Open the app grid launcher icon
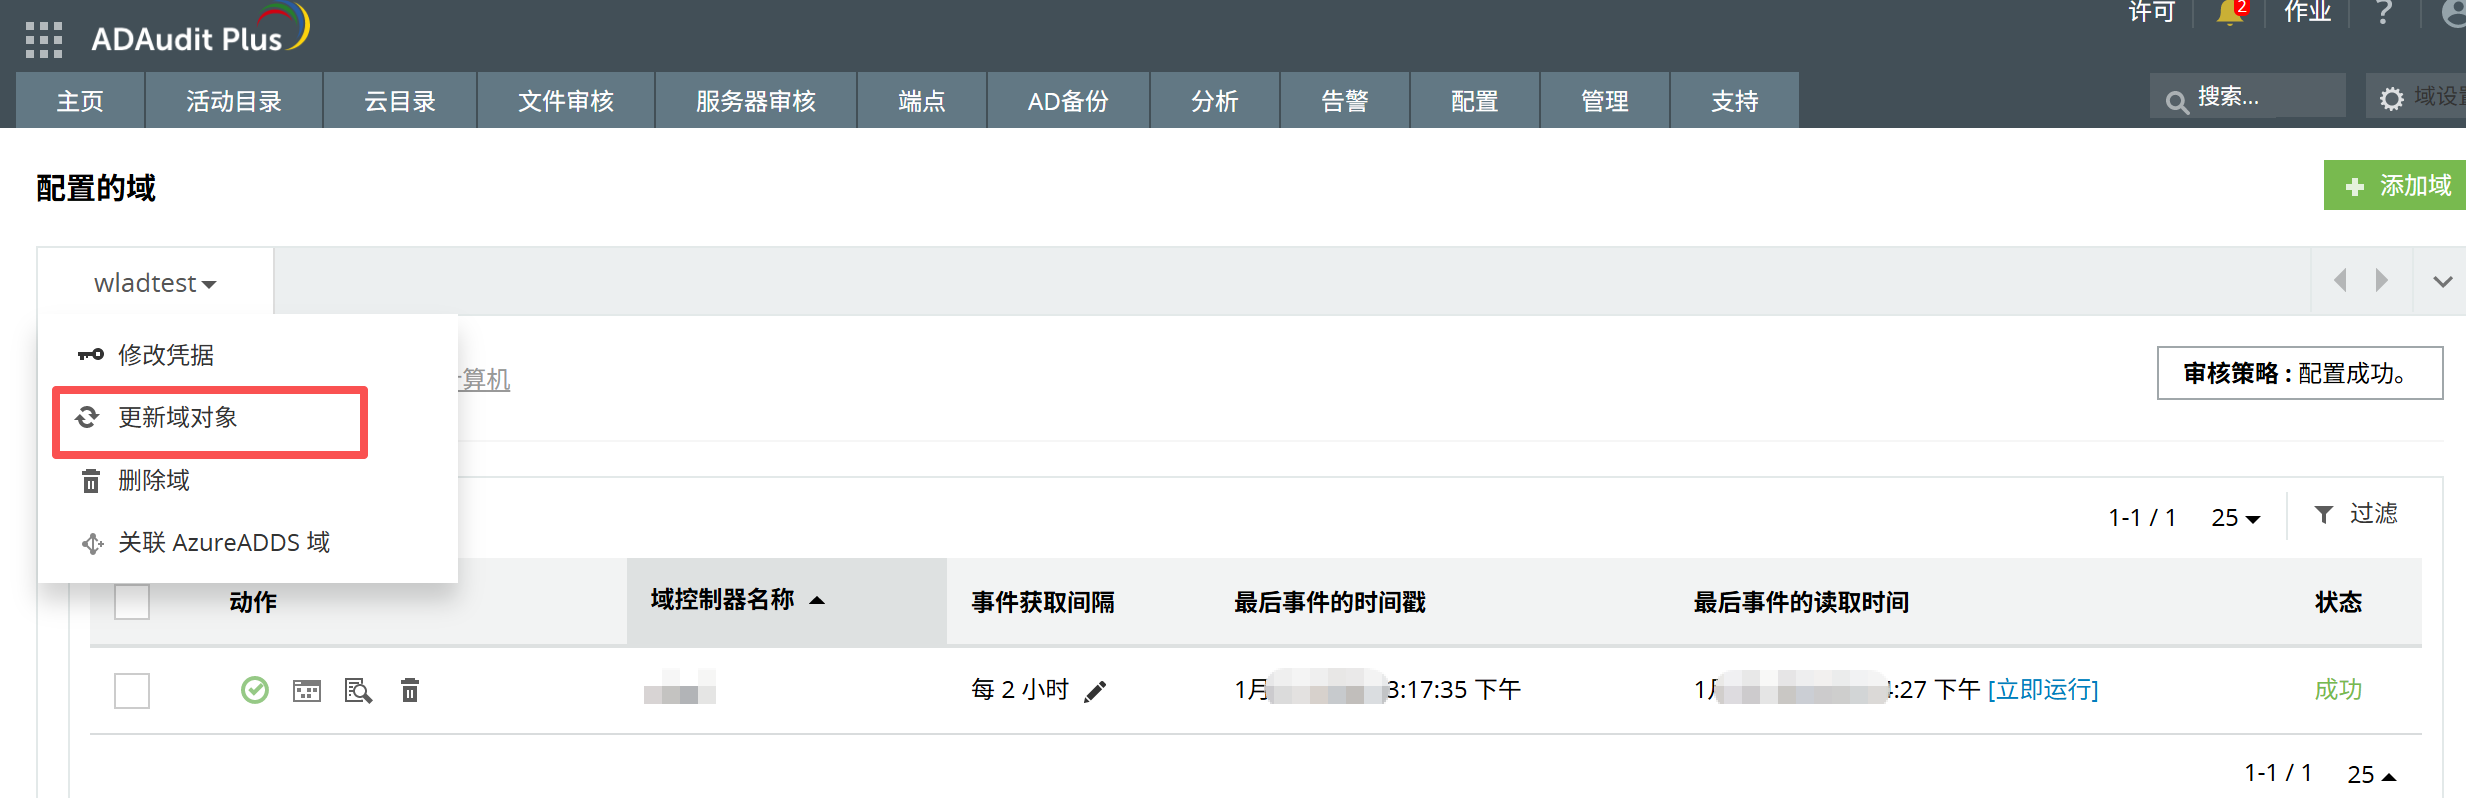 43,39
